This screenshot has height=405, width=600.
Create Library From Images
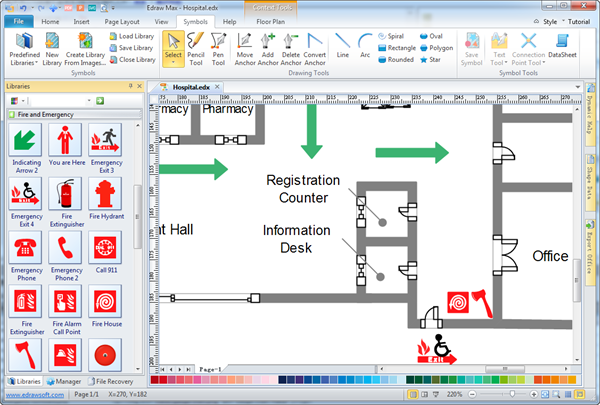click(x=85, y=49)
